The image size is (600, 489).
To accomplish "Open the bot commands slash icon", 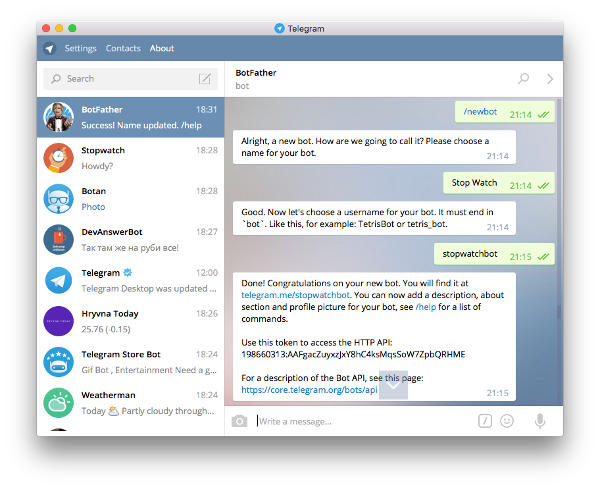I will coord(485,421).
